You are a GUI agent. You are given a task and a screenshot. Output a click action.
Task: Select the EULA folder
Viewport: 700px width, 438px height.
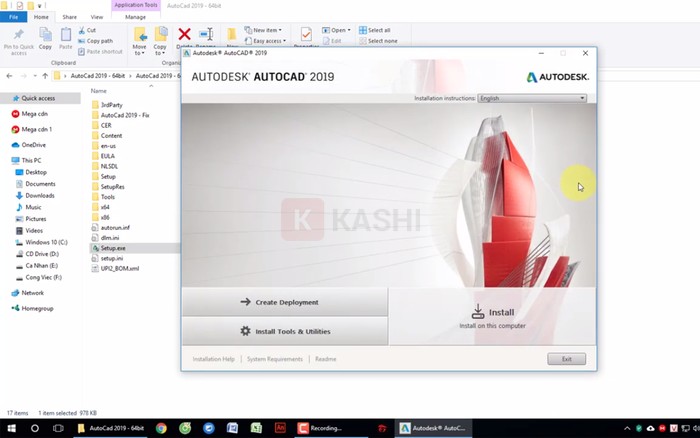(x=108, y=156)
